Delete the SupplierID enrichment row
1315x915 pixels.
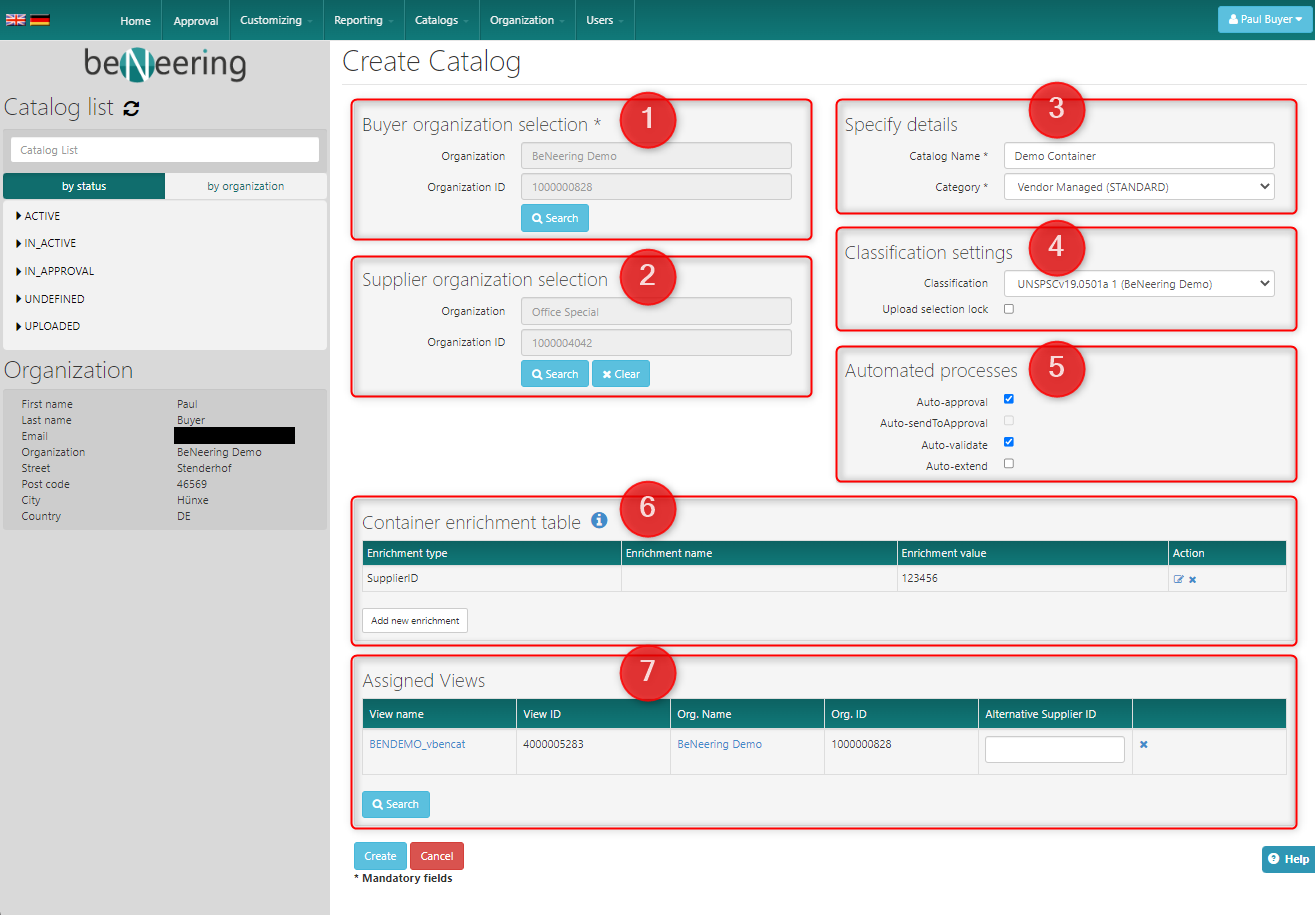coord(1192,579)
